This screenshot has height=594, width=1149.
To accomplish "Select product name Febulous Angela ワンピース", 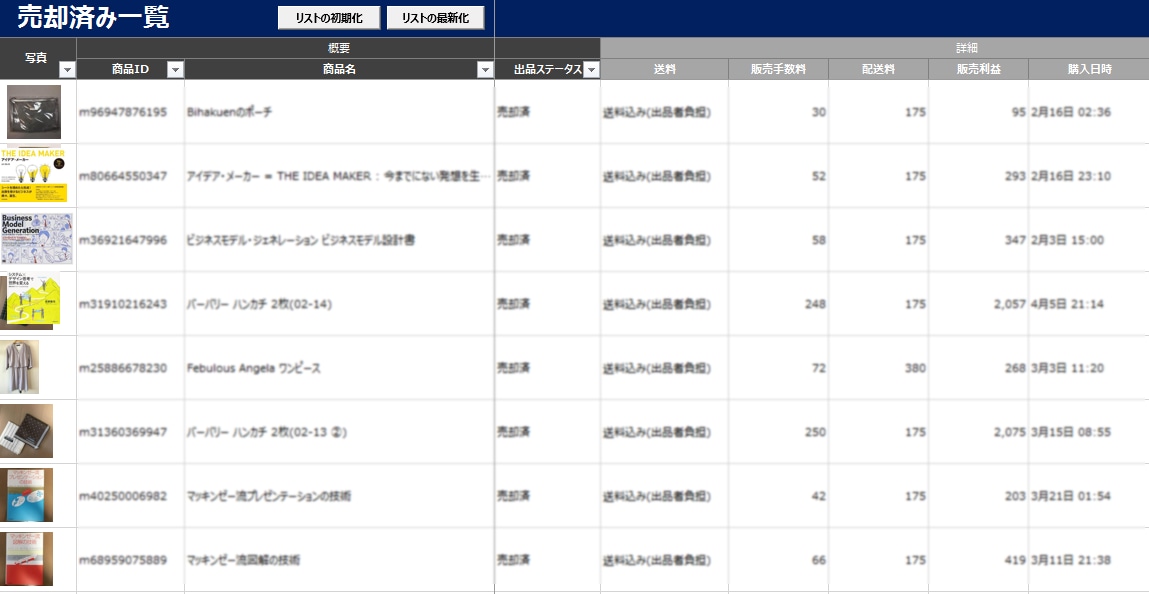I will [x=254, y=368].
